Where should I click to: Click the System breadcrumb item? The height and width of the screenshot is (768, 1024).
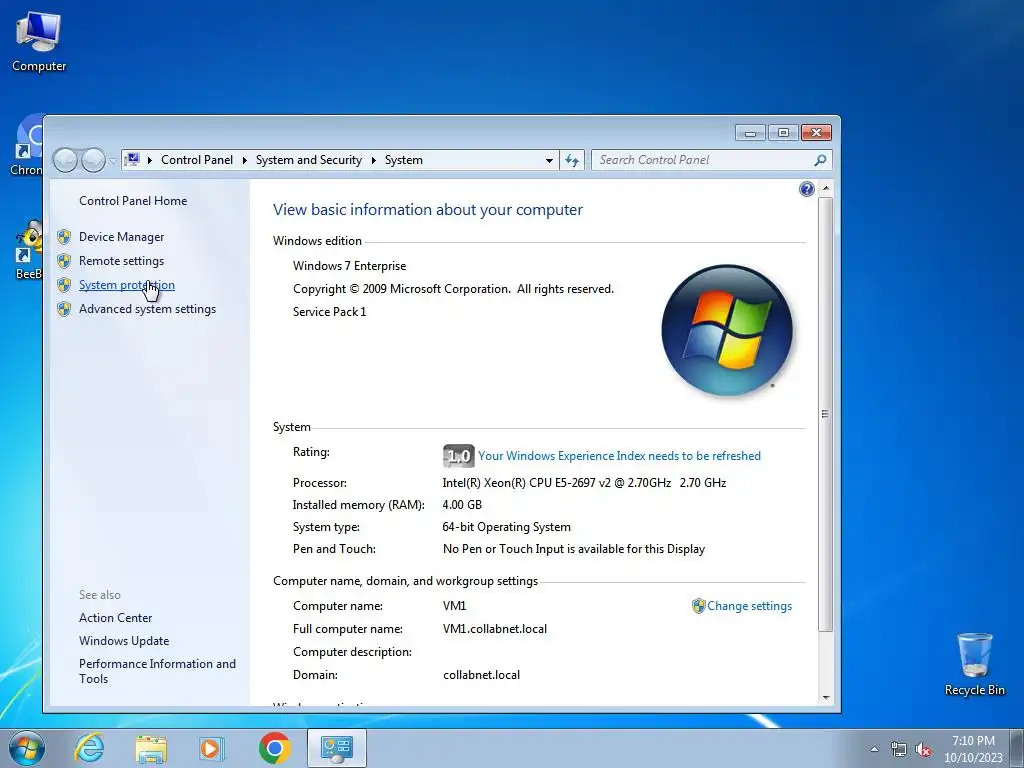(404, 160)
